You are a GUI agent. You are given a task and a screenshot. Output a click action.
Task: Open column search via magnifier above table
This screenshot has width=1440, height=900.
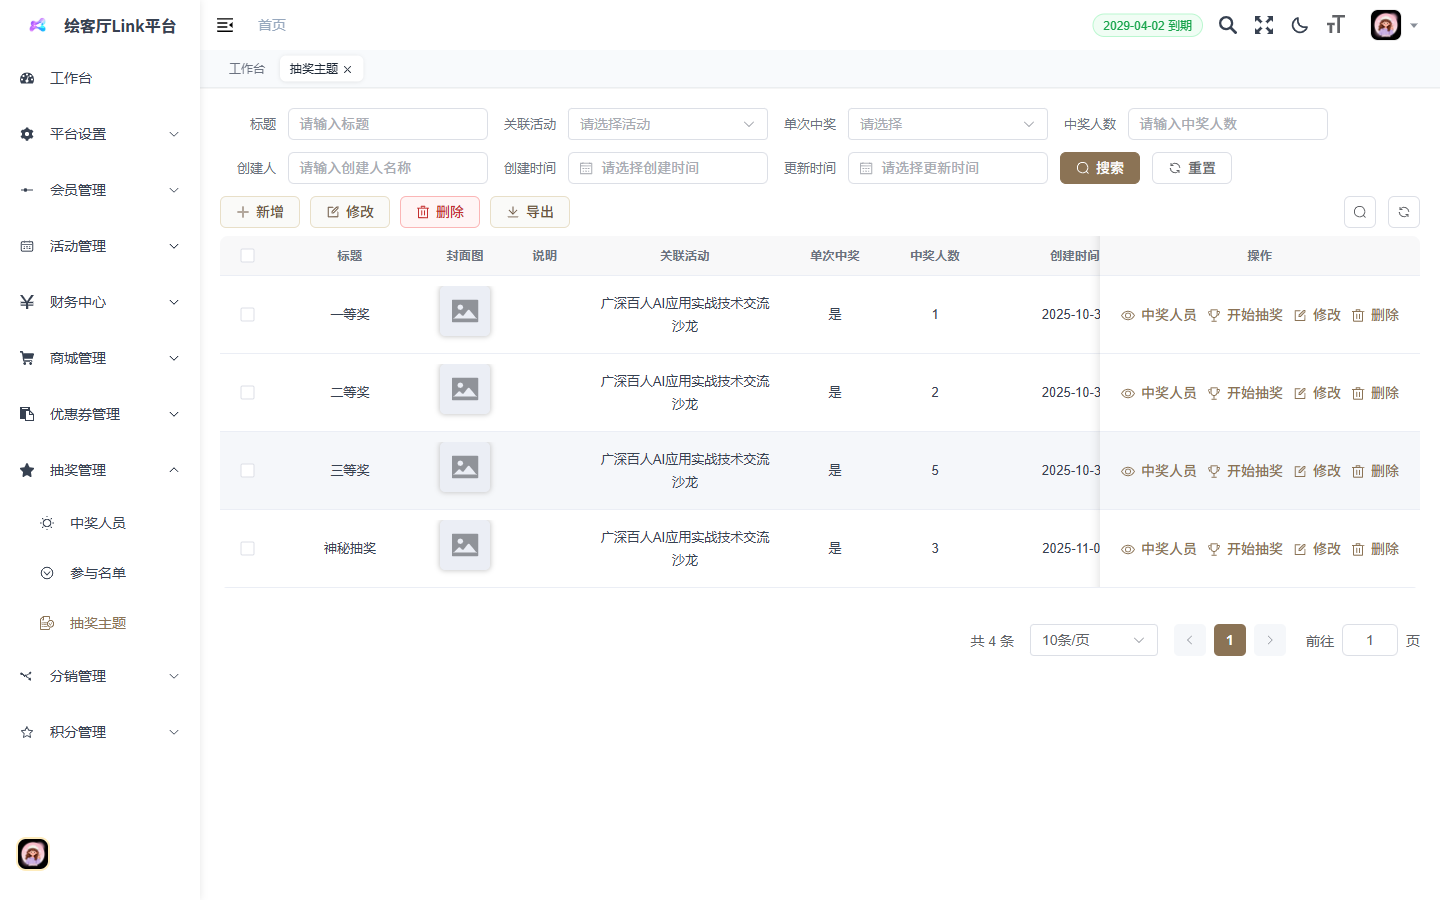1359,211
